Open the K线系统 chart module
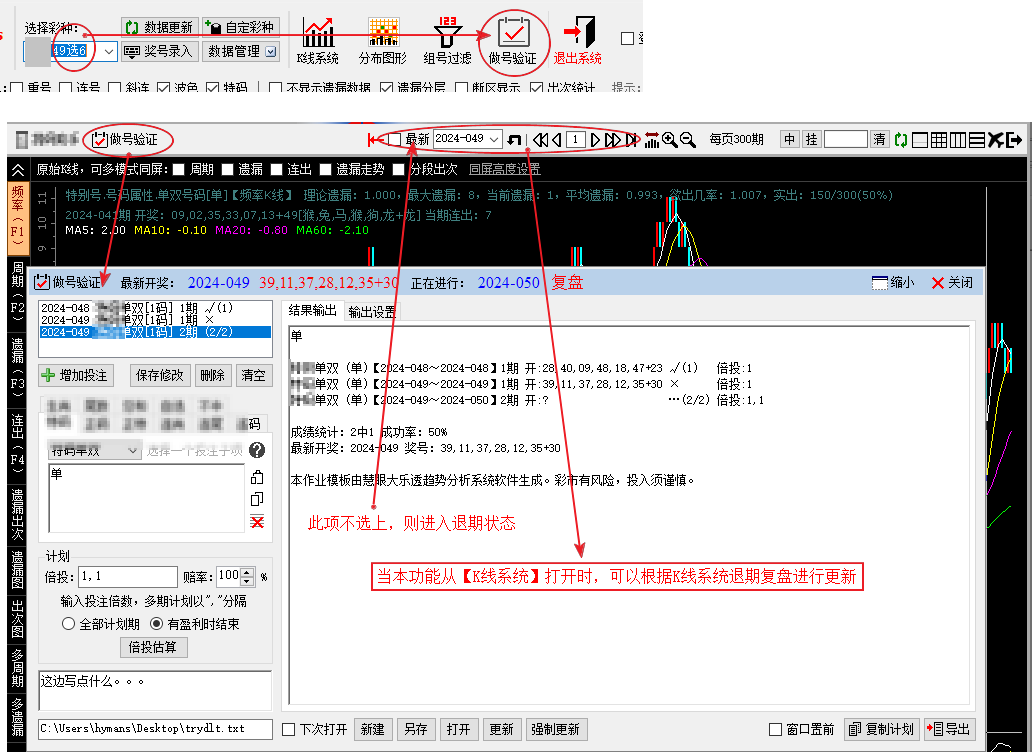The image size is (1032, 752). (x=318, y=40)
